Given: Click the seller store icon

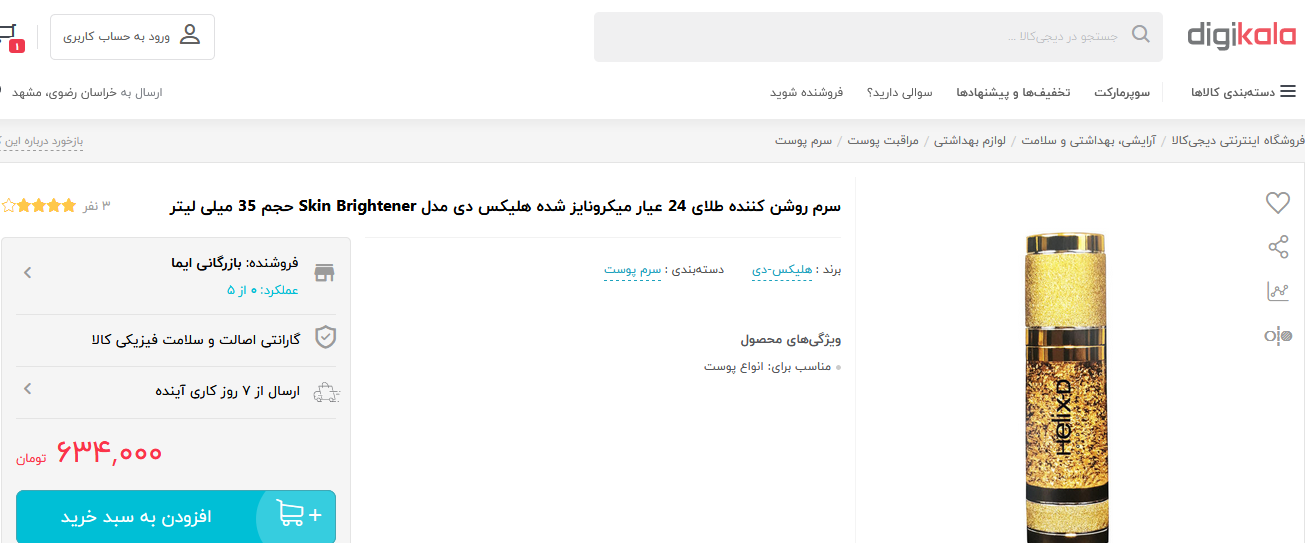Looking at the screenshot, I should [x=324, y=273].
